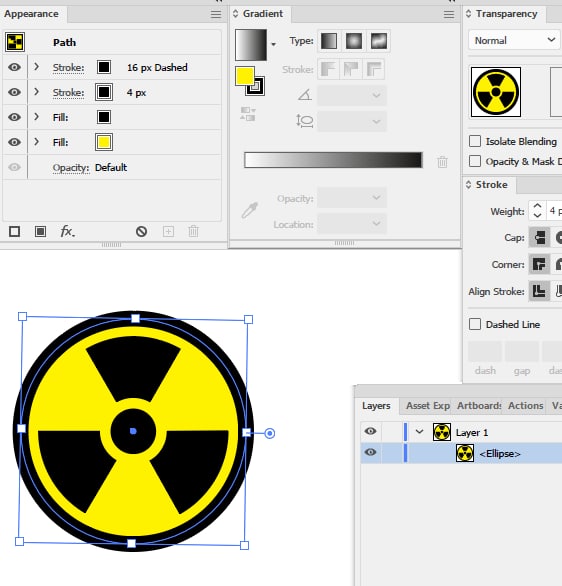The width and height of the screenshot is (562, 586).
Task: Collapse Layer 1 in Layers panel
Action: click(420, 432)
